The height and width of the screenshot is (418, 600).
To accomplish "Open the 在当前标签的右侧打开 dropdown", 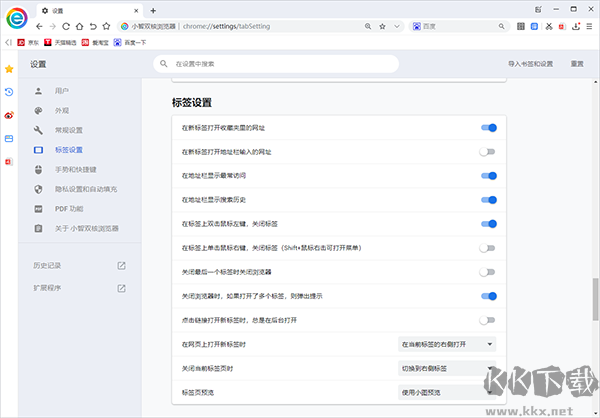I will [x=447, y=344].
